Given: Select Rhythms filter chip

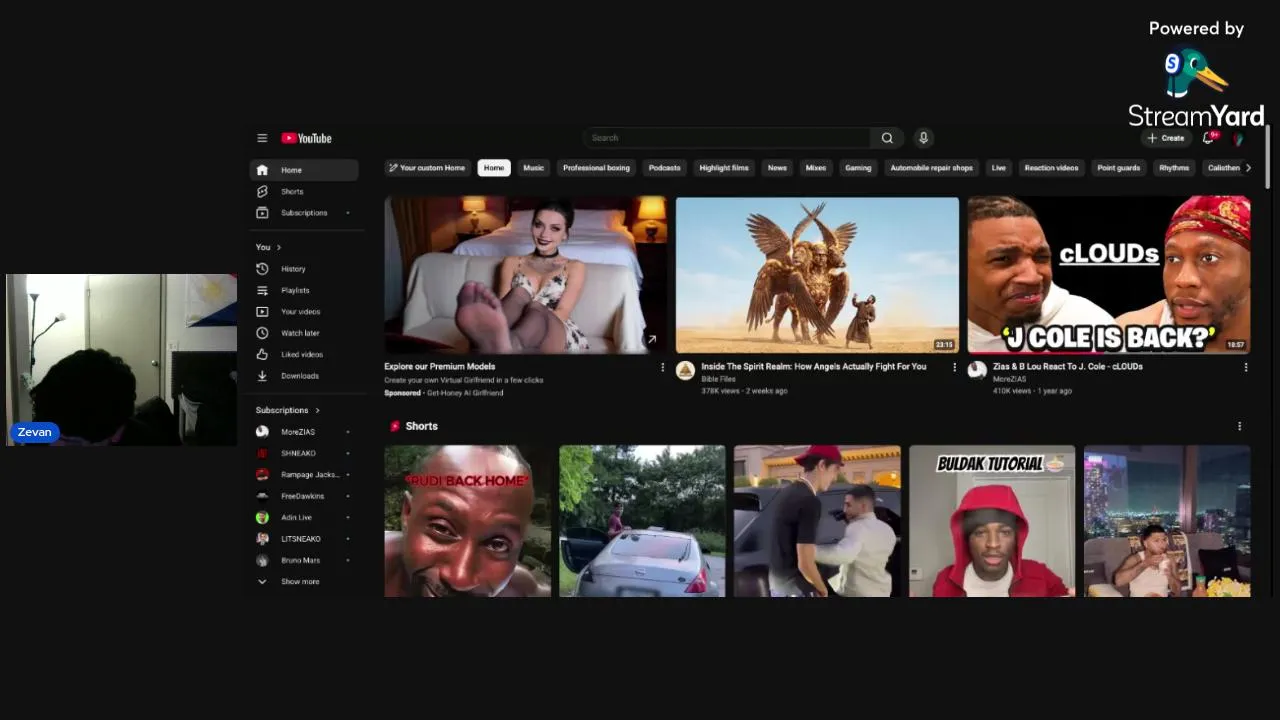Looking at the screenshot, I should [1174, 168].
